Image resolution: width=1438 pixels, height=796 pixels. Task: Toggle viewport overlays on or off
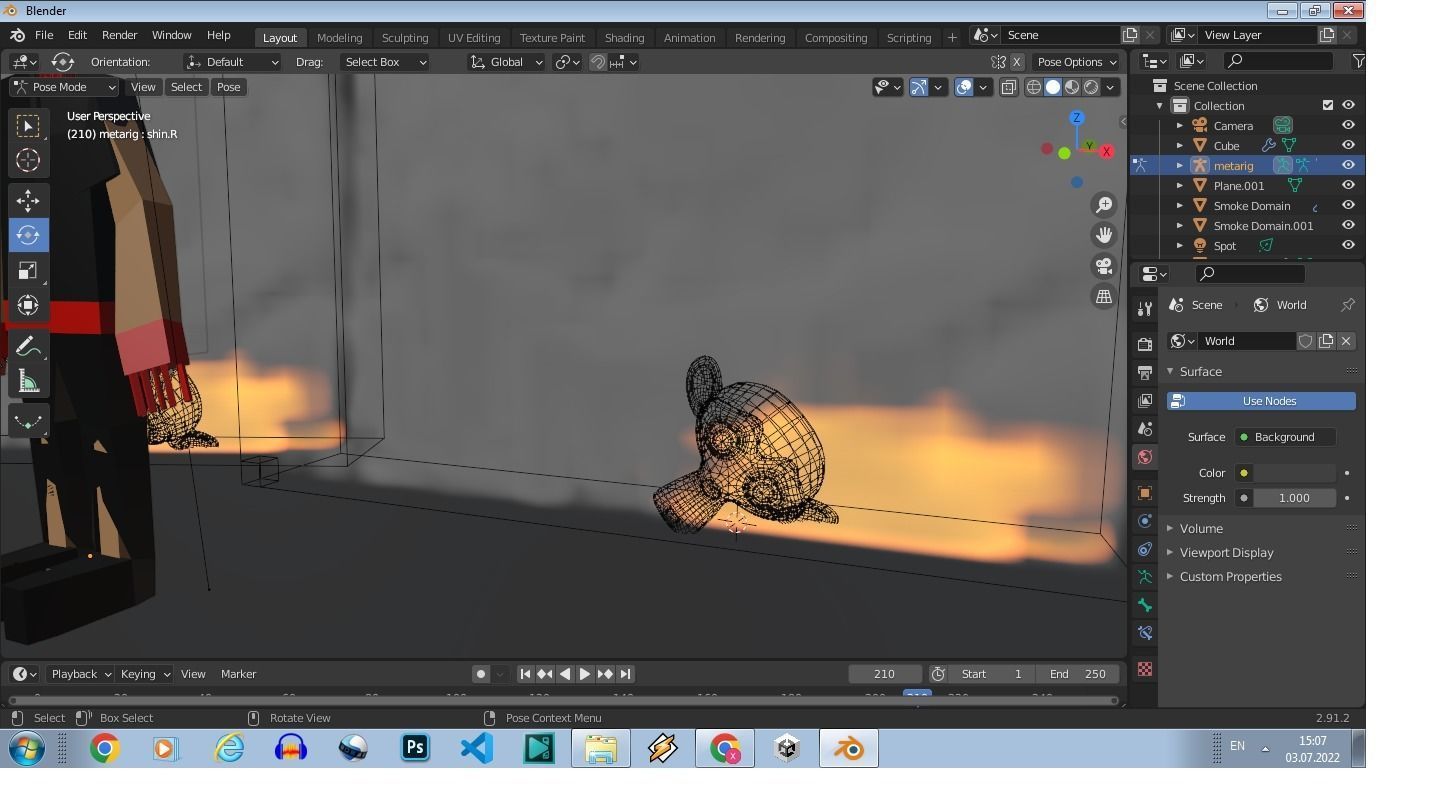tap(964, 87)
